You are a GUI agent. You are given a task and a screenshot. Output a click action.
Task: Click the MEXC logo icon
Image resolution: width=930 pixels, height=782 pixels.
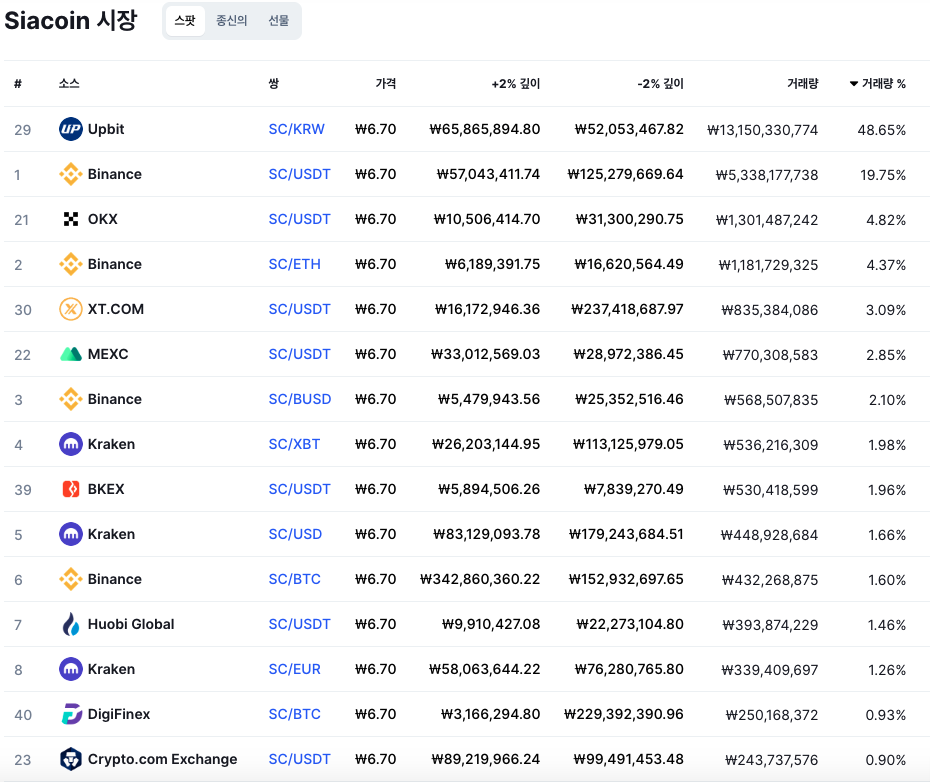(x=71, y=354)
